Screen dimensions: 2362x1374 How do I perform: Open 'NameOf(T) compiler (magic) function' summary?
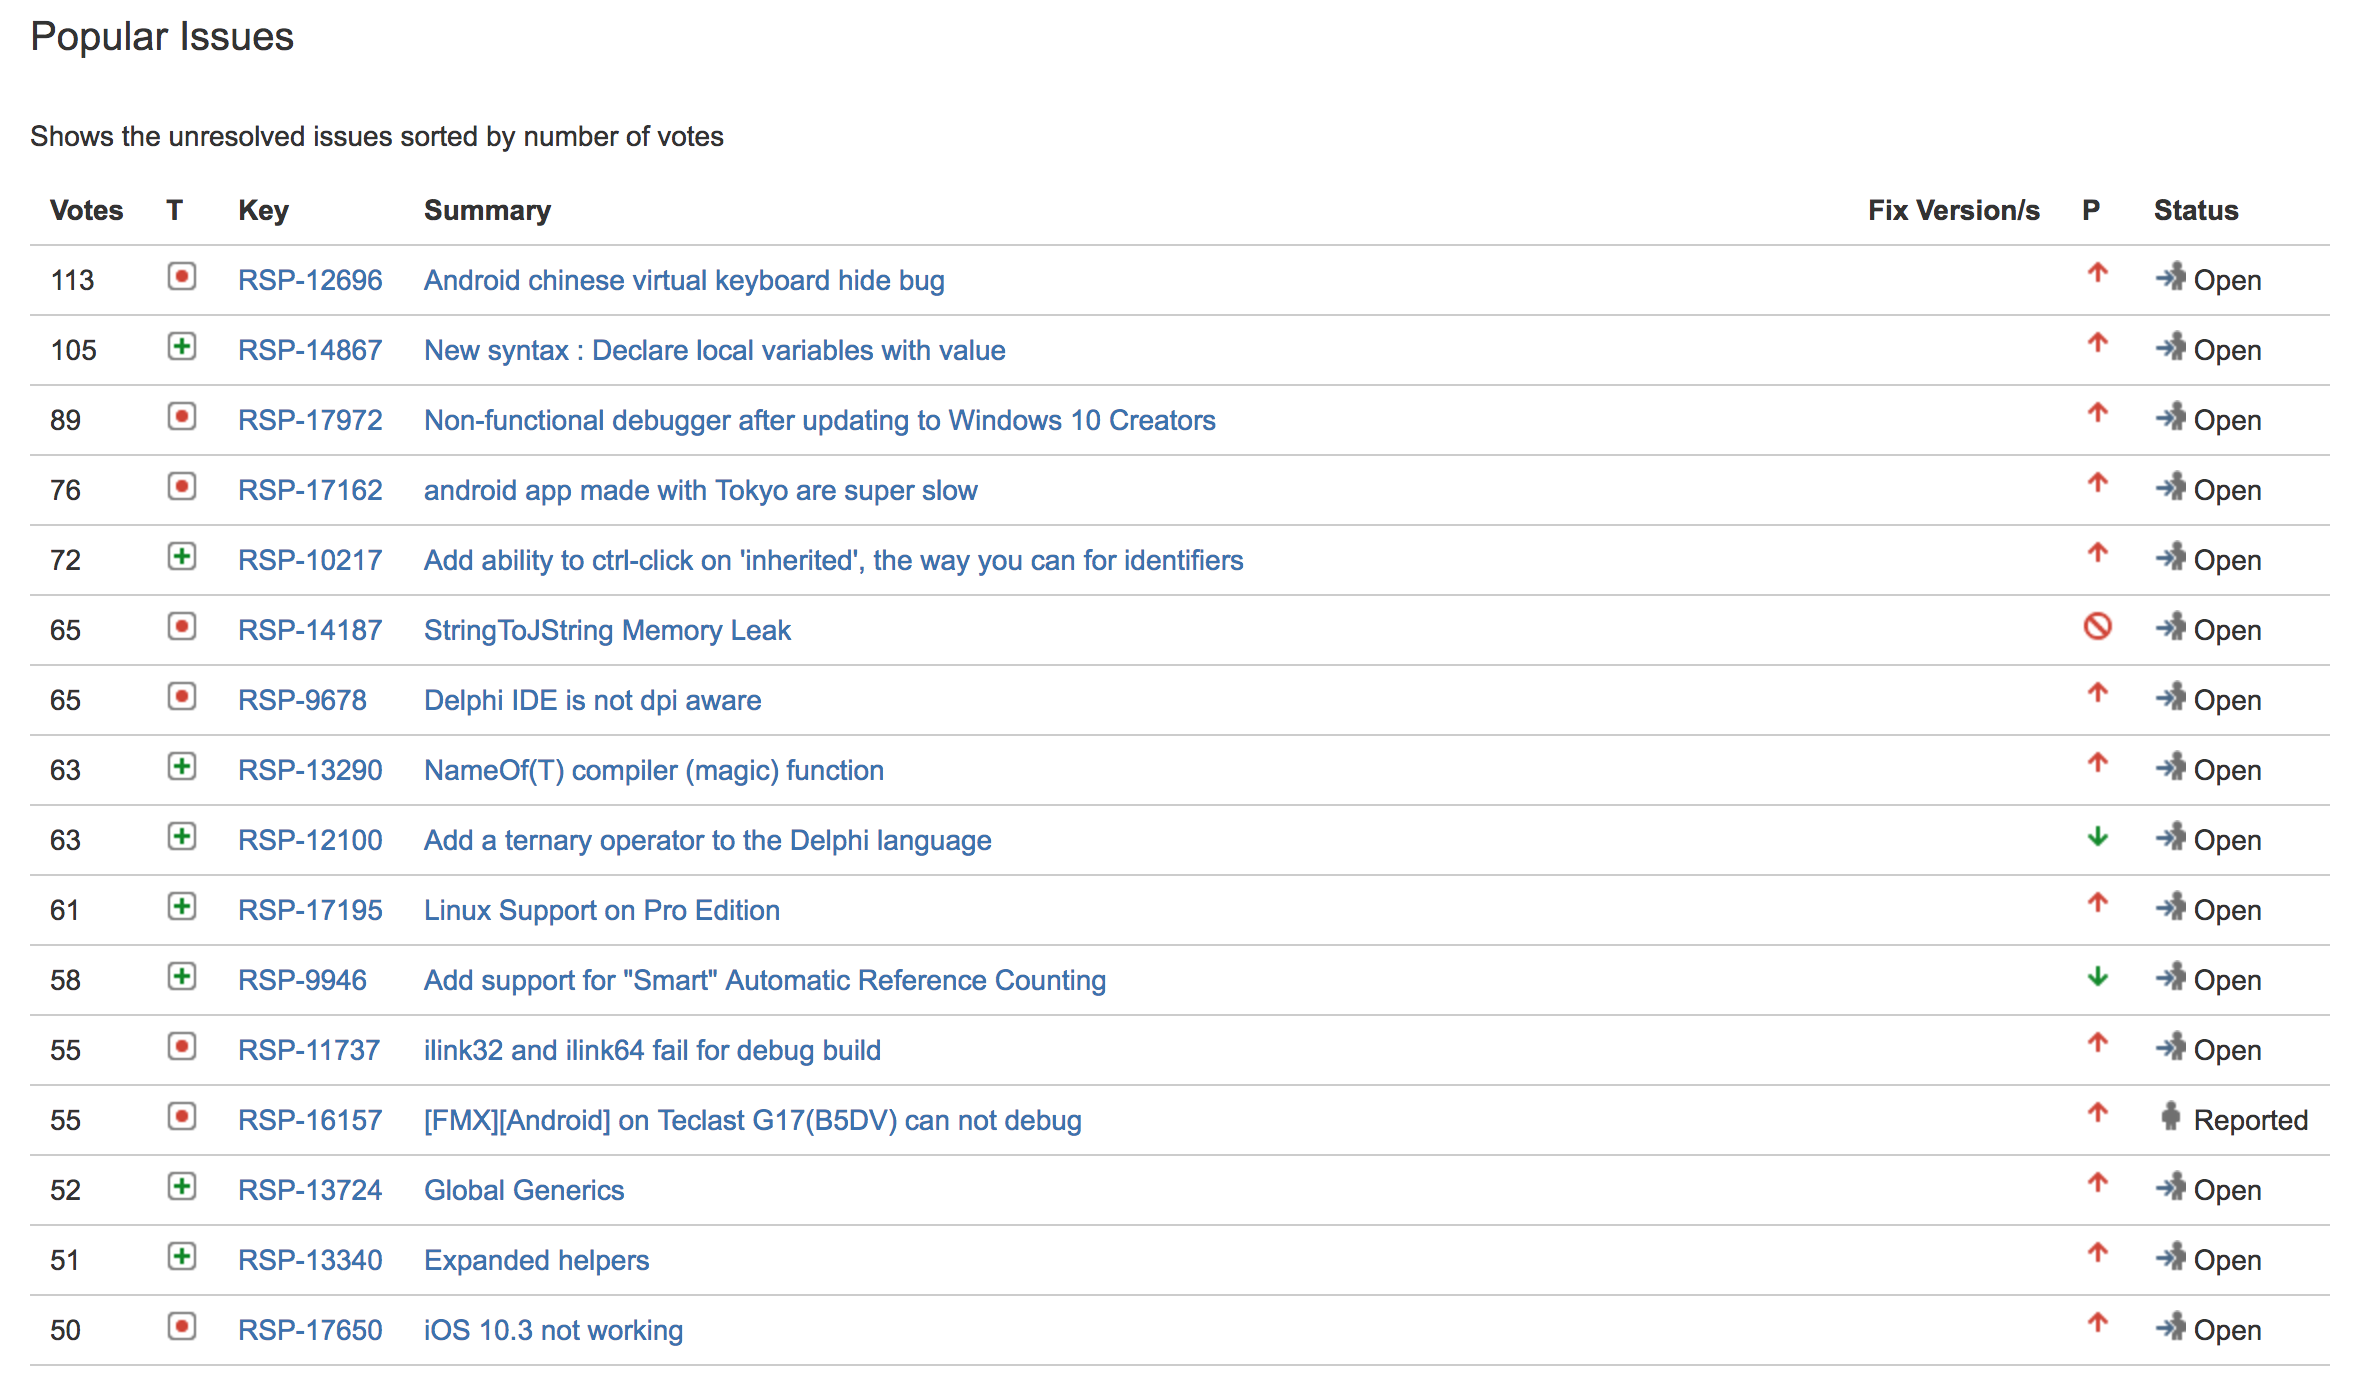pos(654,770)
